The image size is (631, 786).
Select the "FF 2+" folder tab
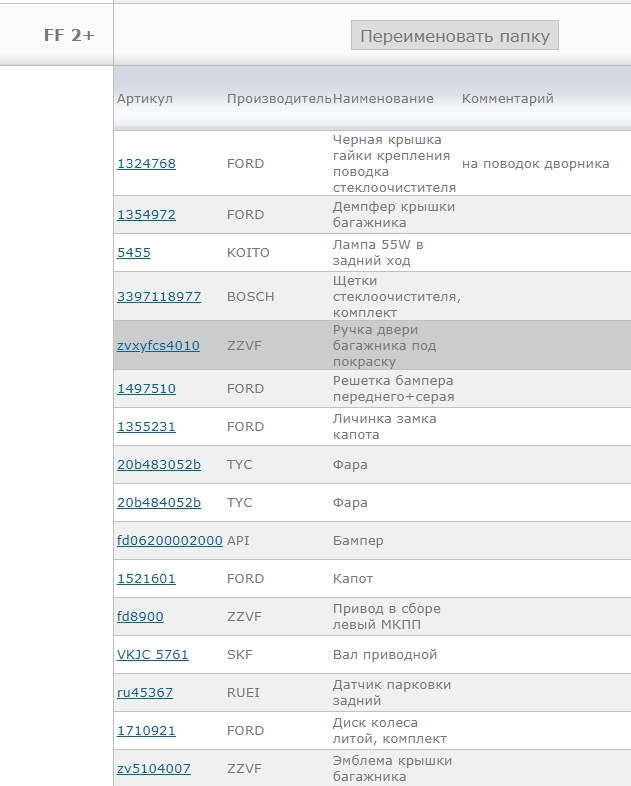pyautogui.click(x=68, y=35)
